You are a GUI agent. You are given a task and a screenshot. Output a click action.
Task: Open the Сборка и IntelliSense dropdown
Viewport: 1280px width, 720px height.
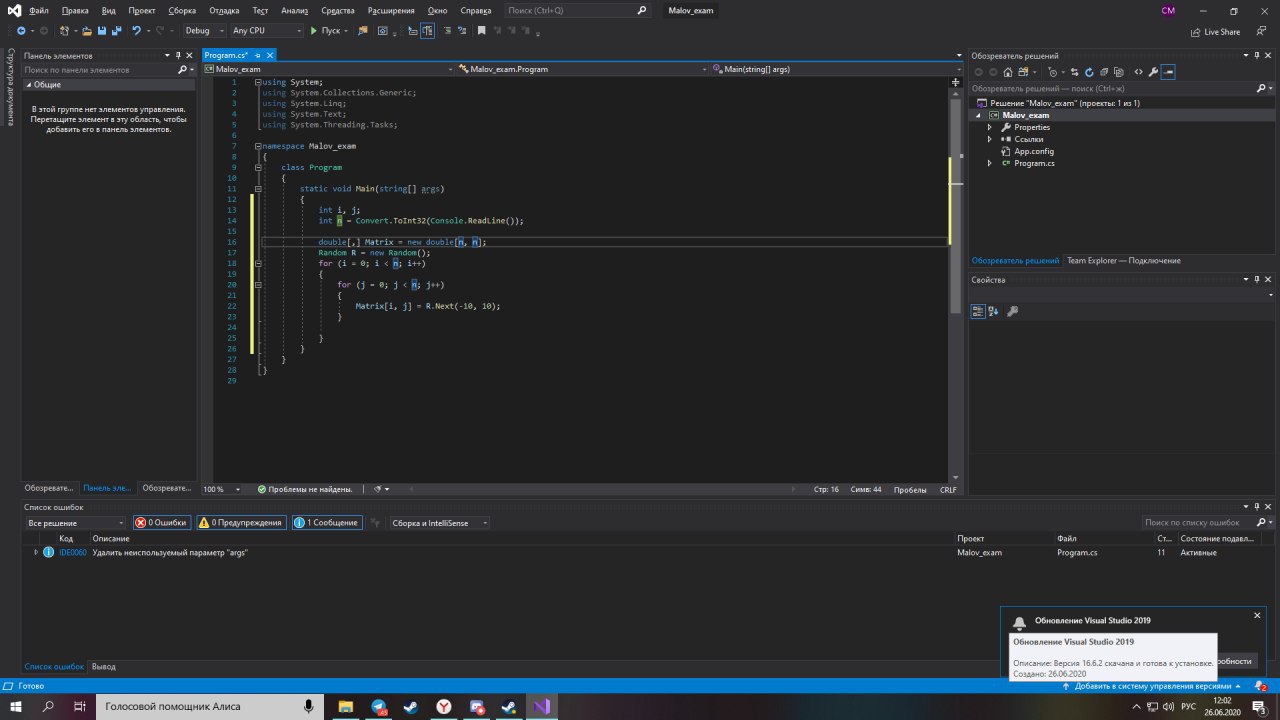(x=439, y=523)
